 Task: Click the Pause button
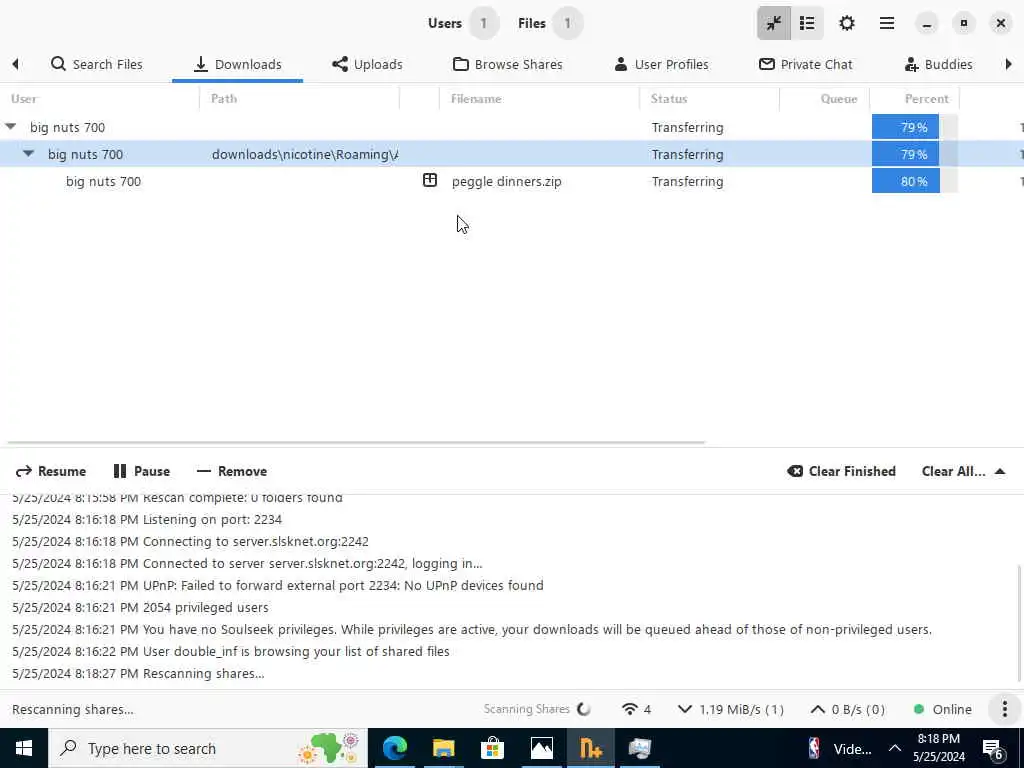pyautogui.click(x=142, y=472)
